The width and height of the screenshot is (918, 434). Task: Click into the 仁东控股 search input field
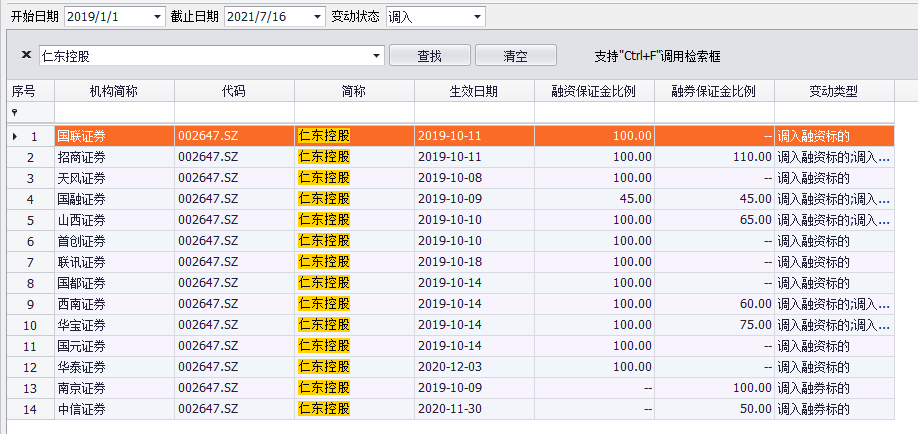(x=205, y=56)
